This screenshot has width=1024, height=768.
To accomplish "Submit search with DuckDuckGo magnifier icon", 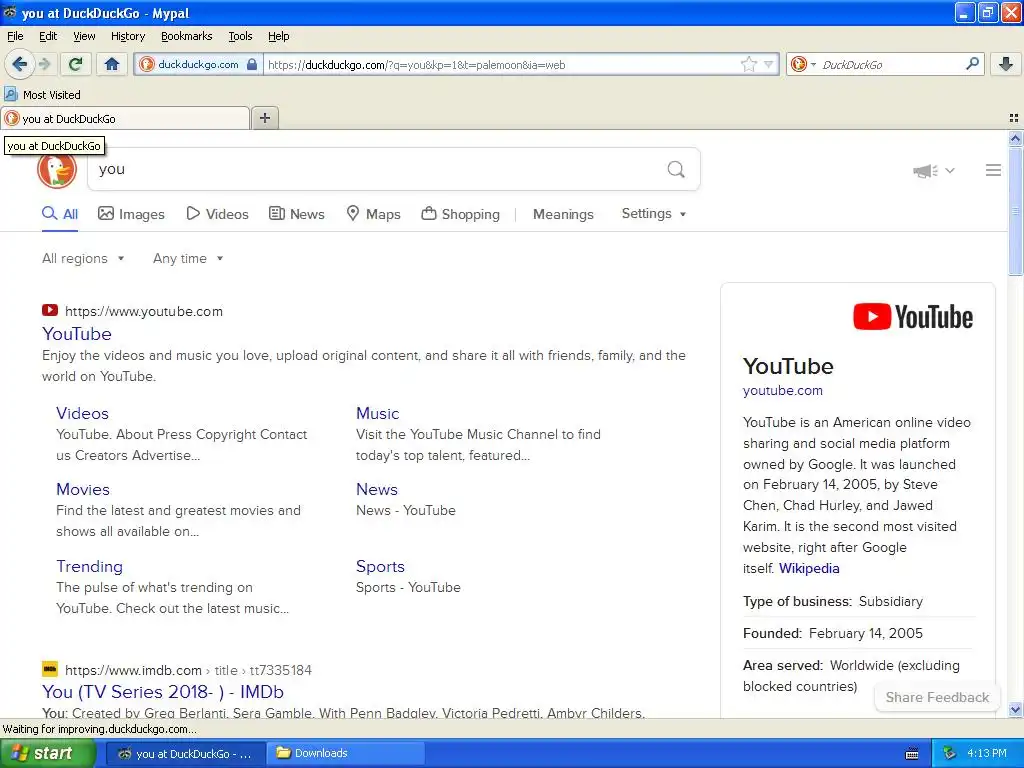I will pos(676,170).
